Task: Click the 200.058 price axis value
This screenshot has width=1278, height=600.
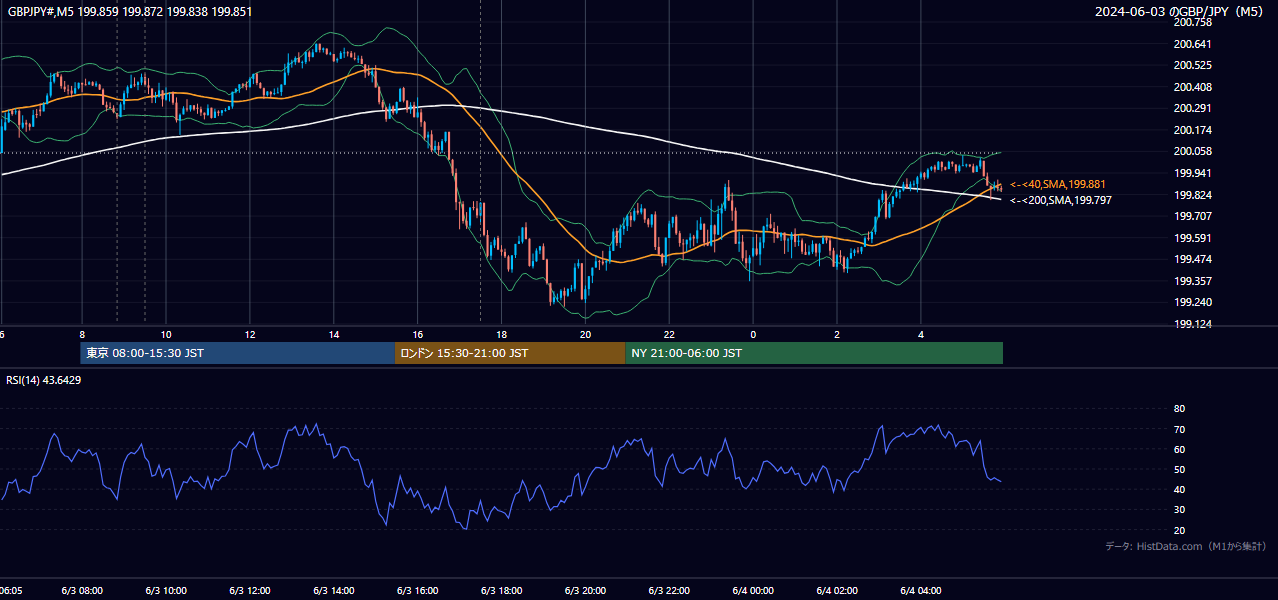Action: (1192, 151)
